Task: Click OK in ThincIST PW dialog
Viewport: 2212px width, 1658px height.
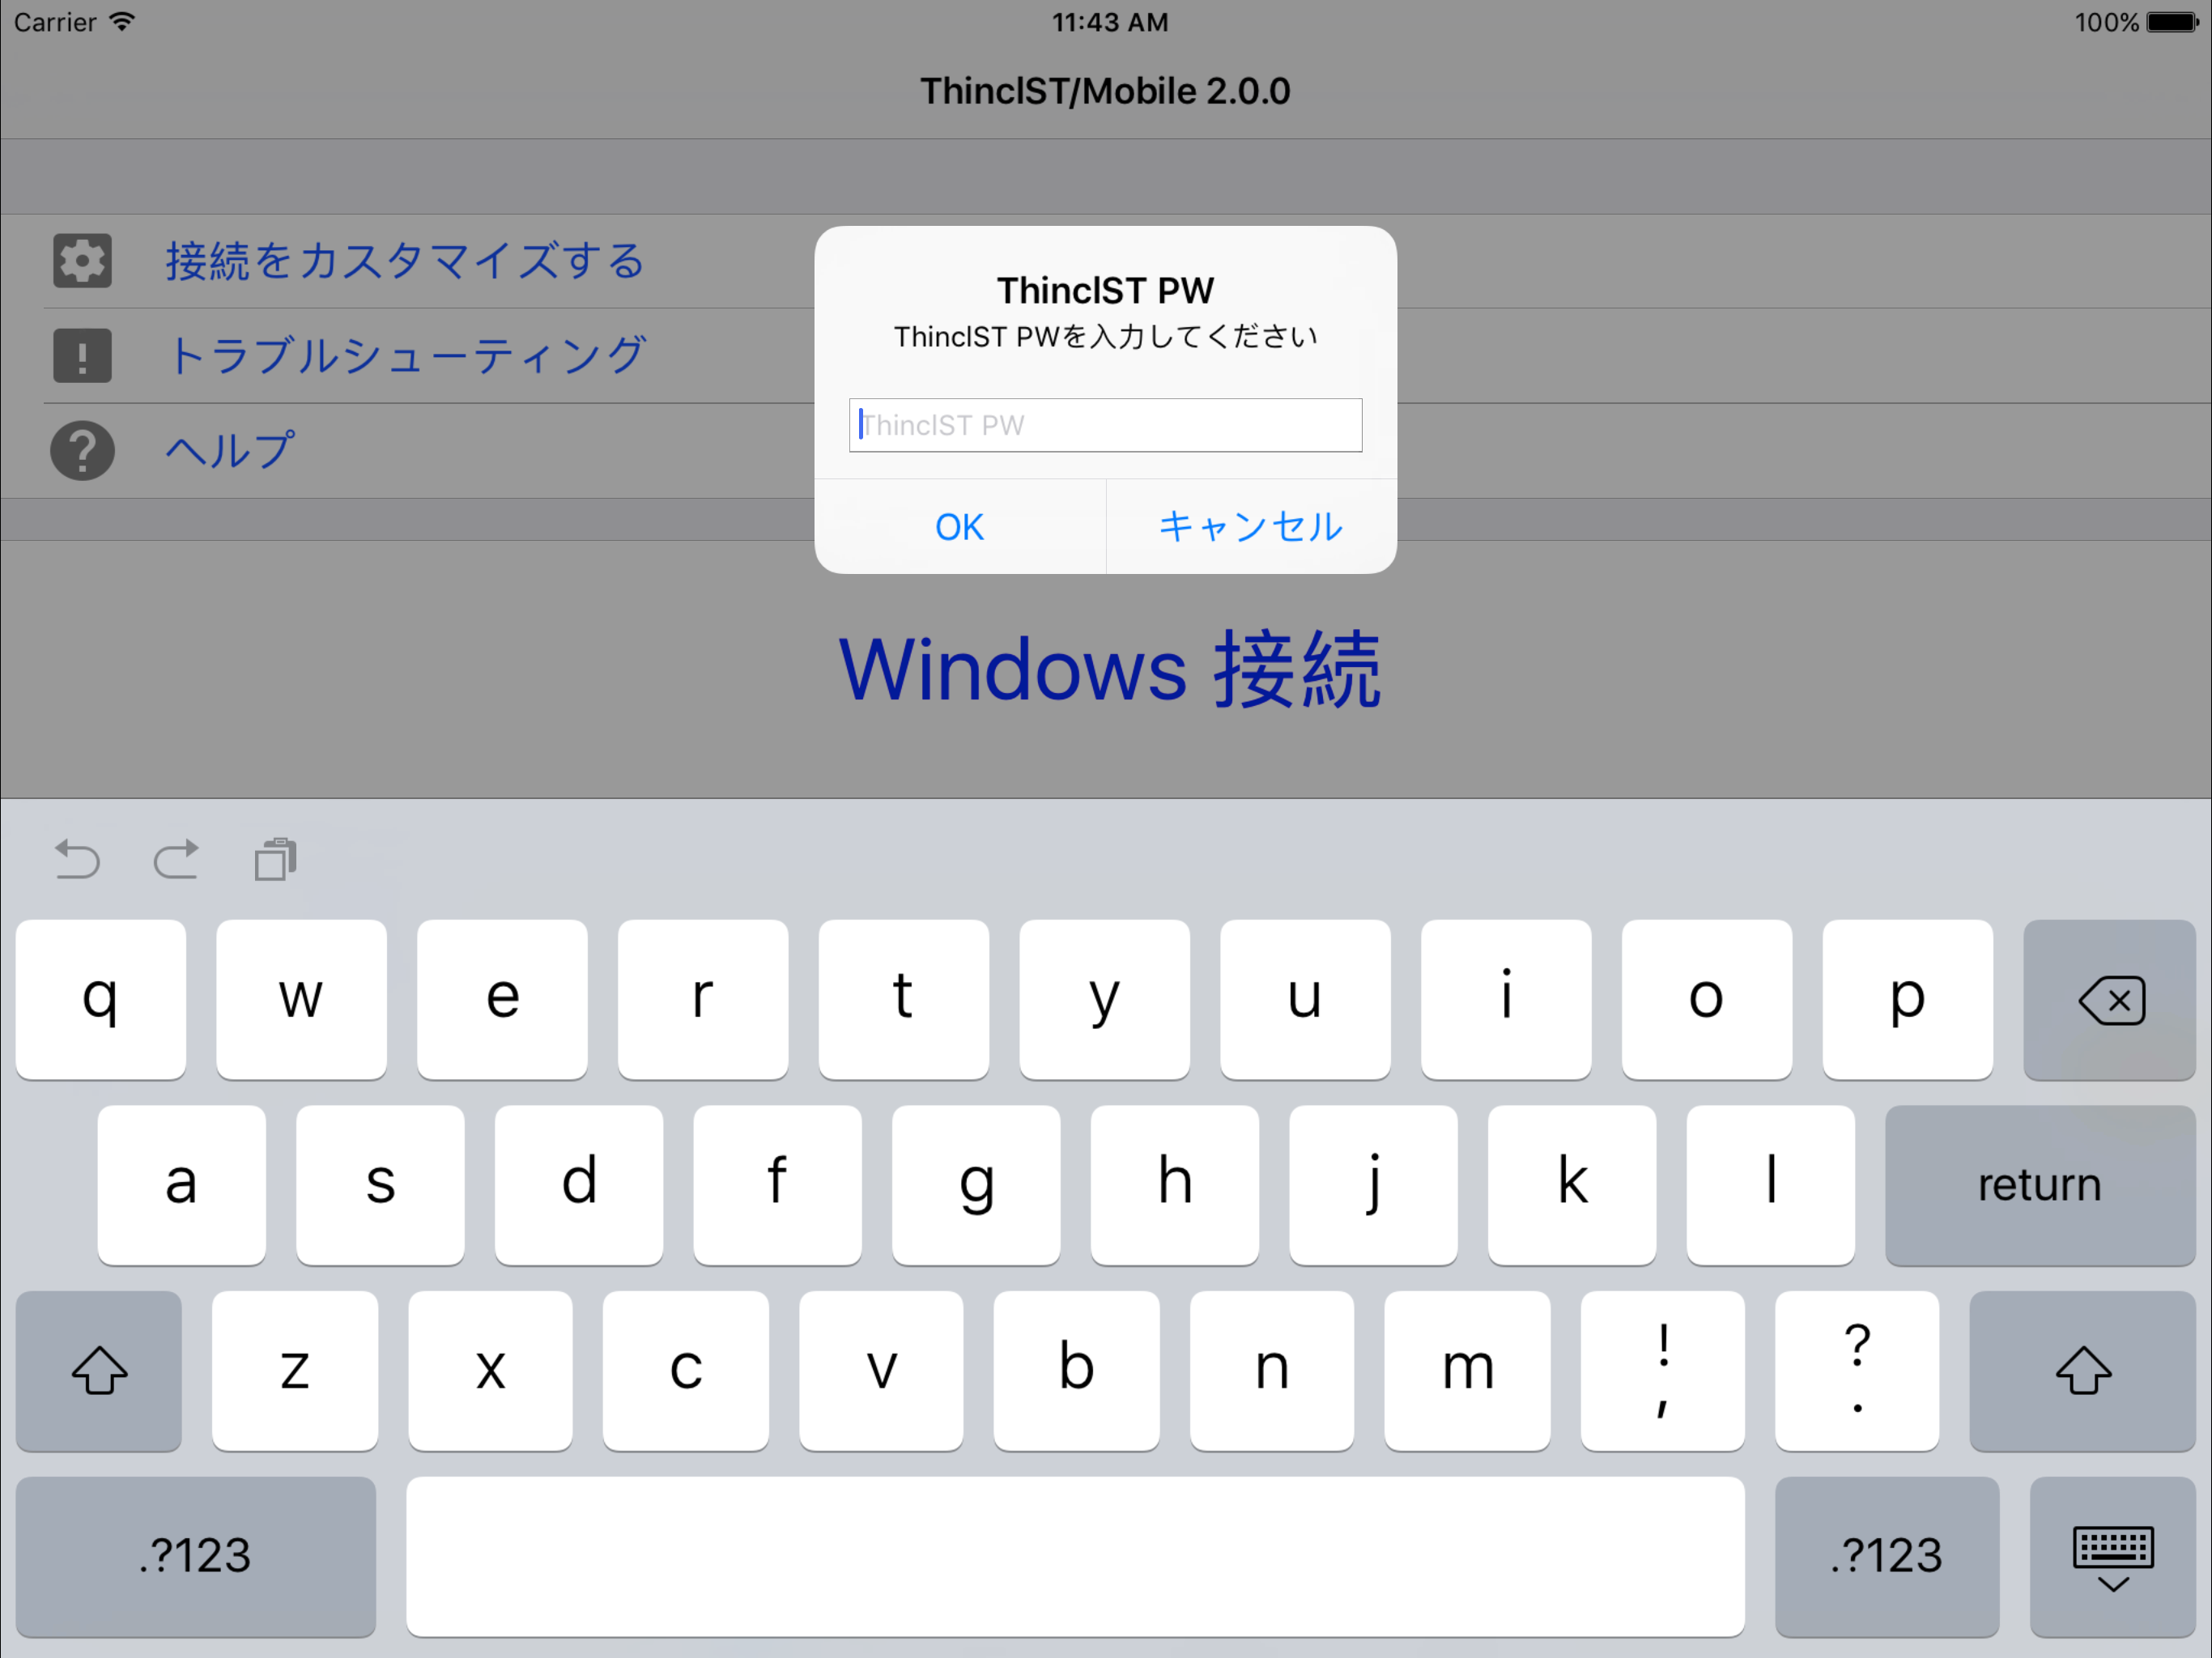Action: coord(959,527)
